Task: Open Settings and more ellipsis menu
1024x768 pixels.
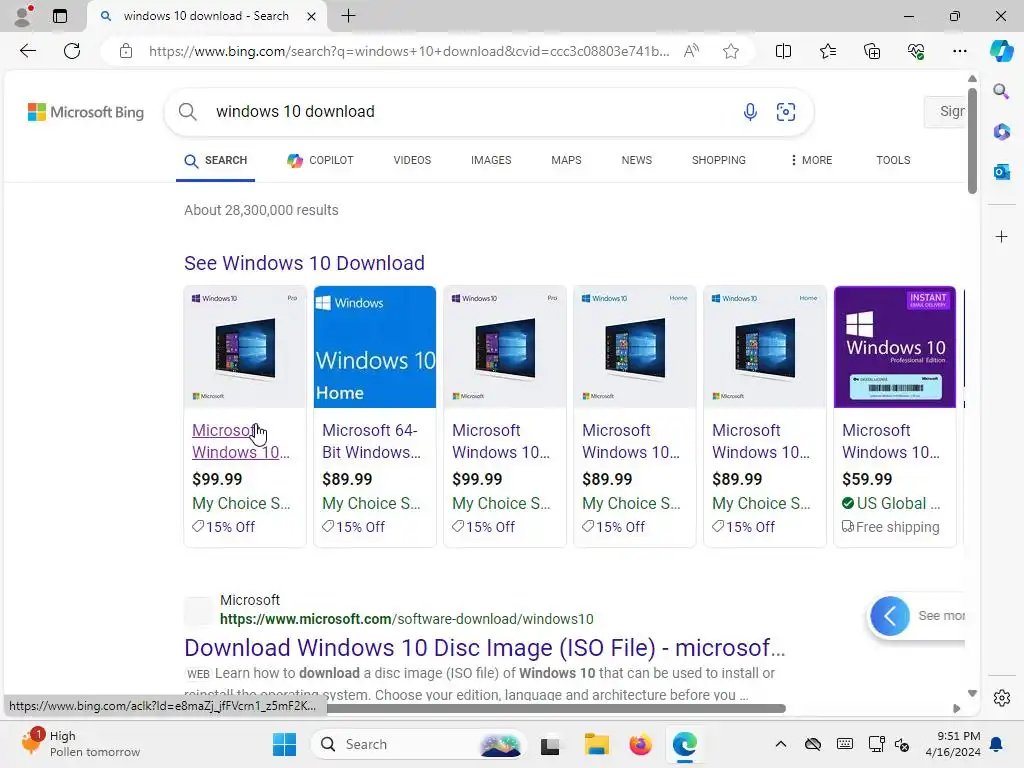Action: (x=959, y=51)
